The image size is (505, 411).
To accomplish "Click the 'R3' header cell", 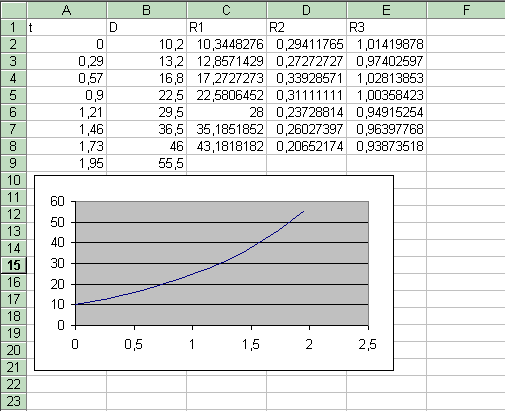I will point(387,27).
